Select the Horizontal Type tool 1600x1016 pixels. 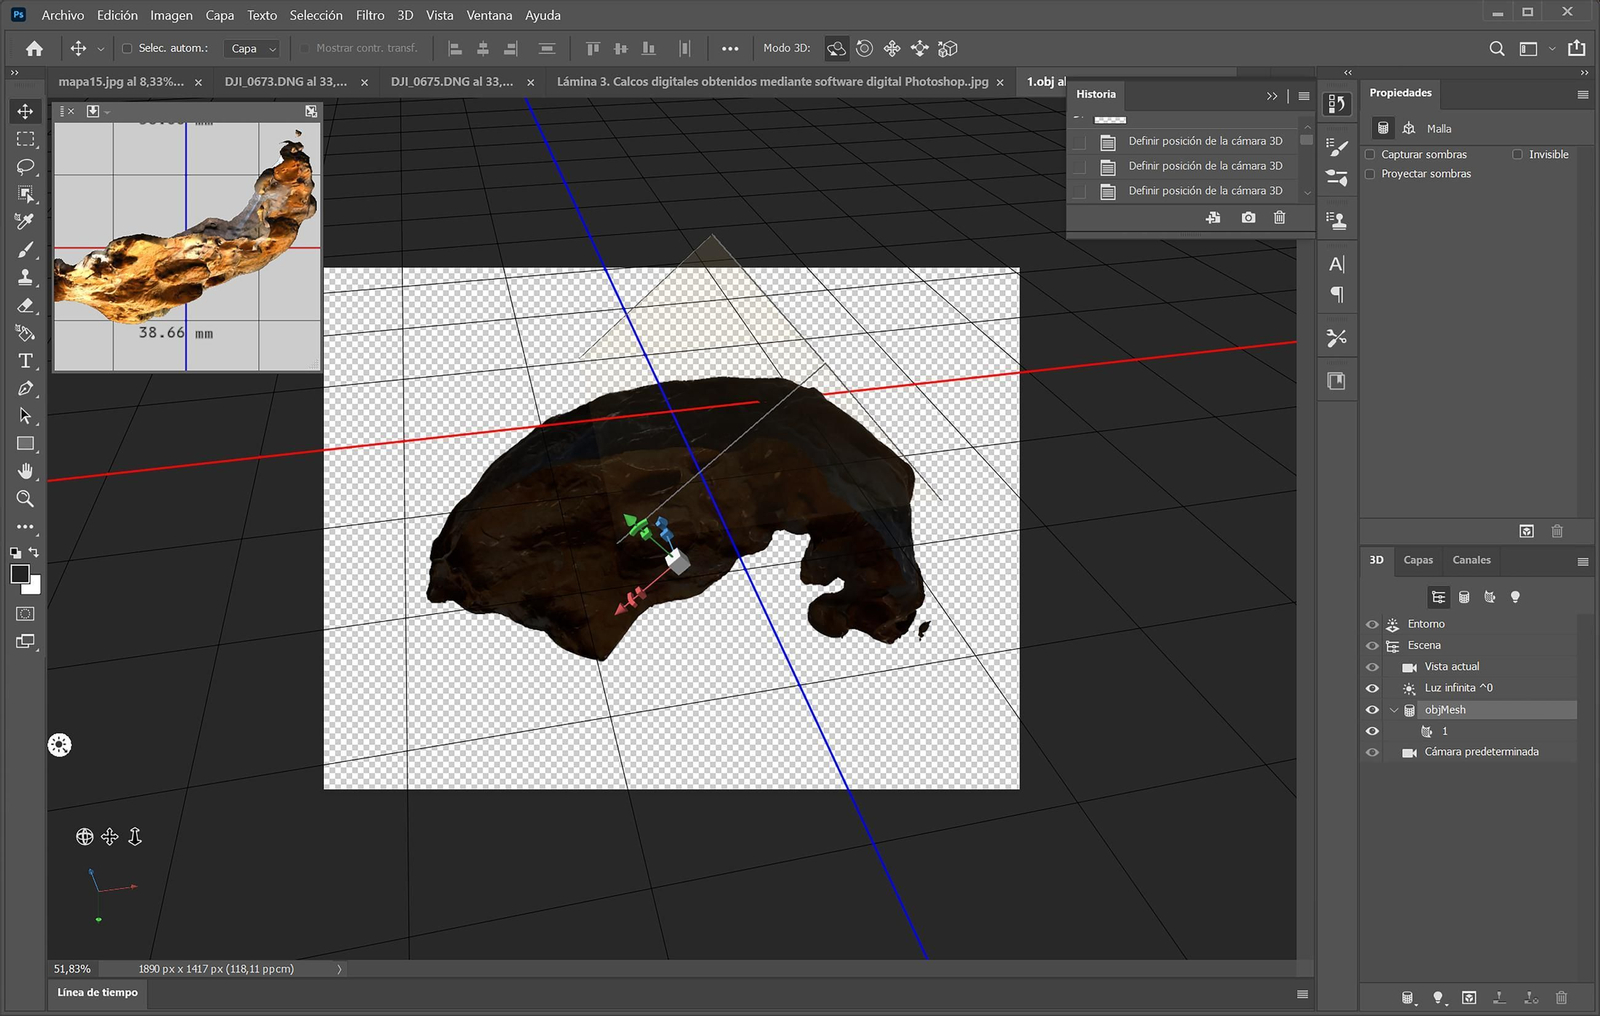click(x=26, y=360)
